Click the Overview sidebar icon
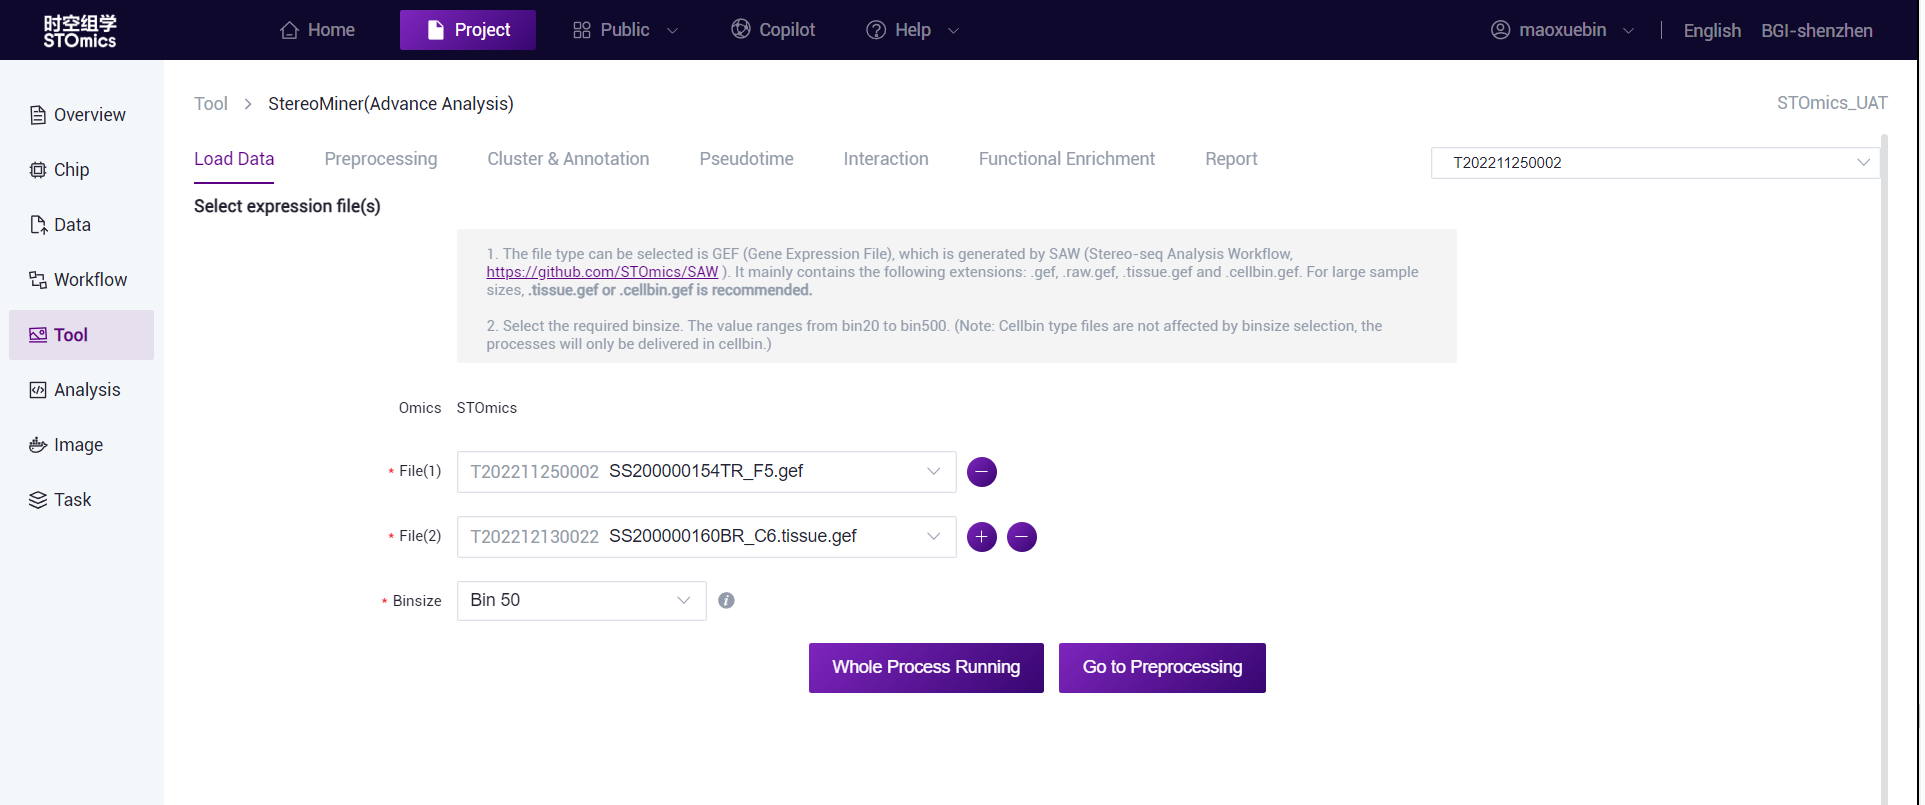 (38, 115)
